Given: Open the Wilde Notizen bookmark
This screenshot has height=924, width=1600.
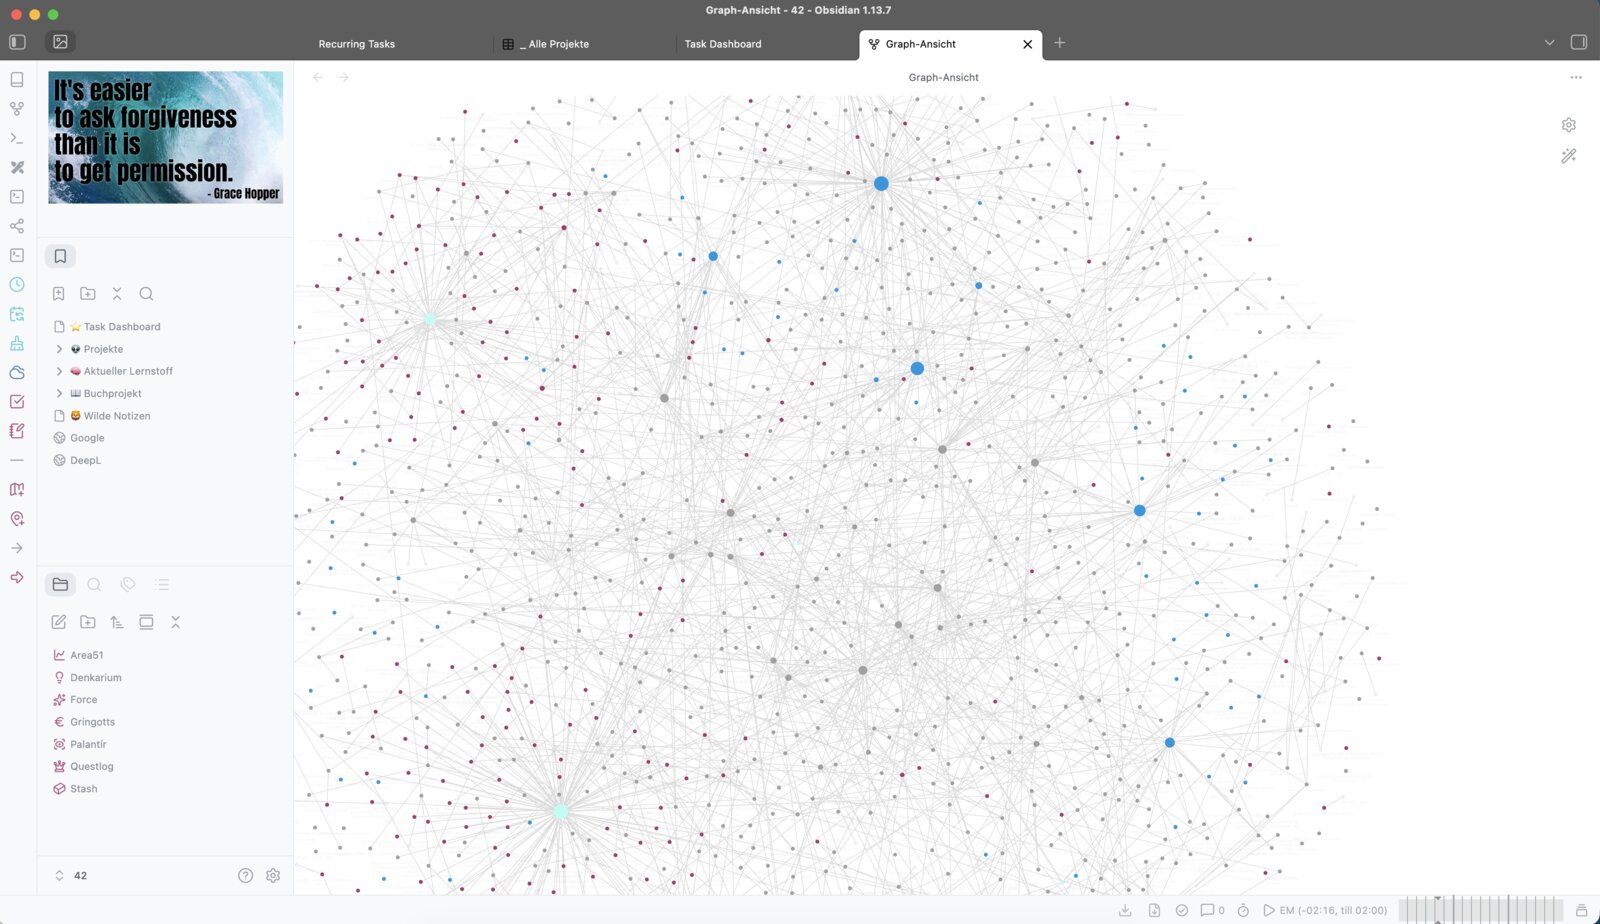Looking at the screenshot, I should coord(117,416).
